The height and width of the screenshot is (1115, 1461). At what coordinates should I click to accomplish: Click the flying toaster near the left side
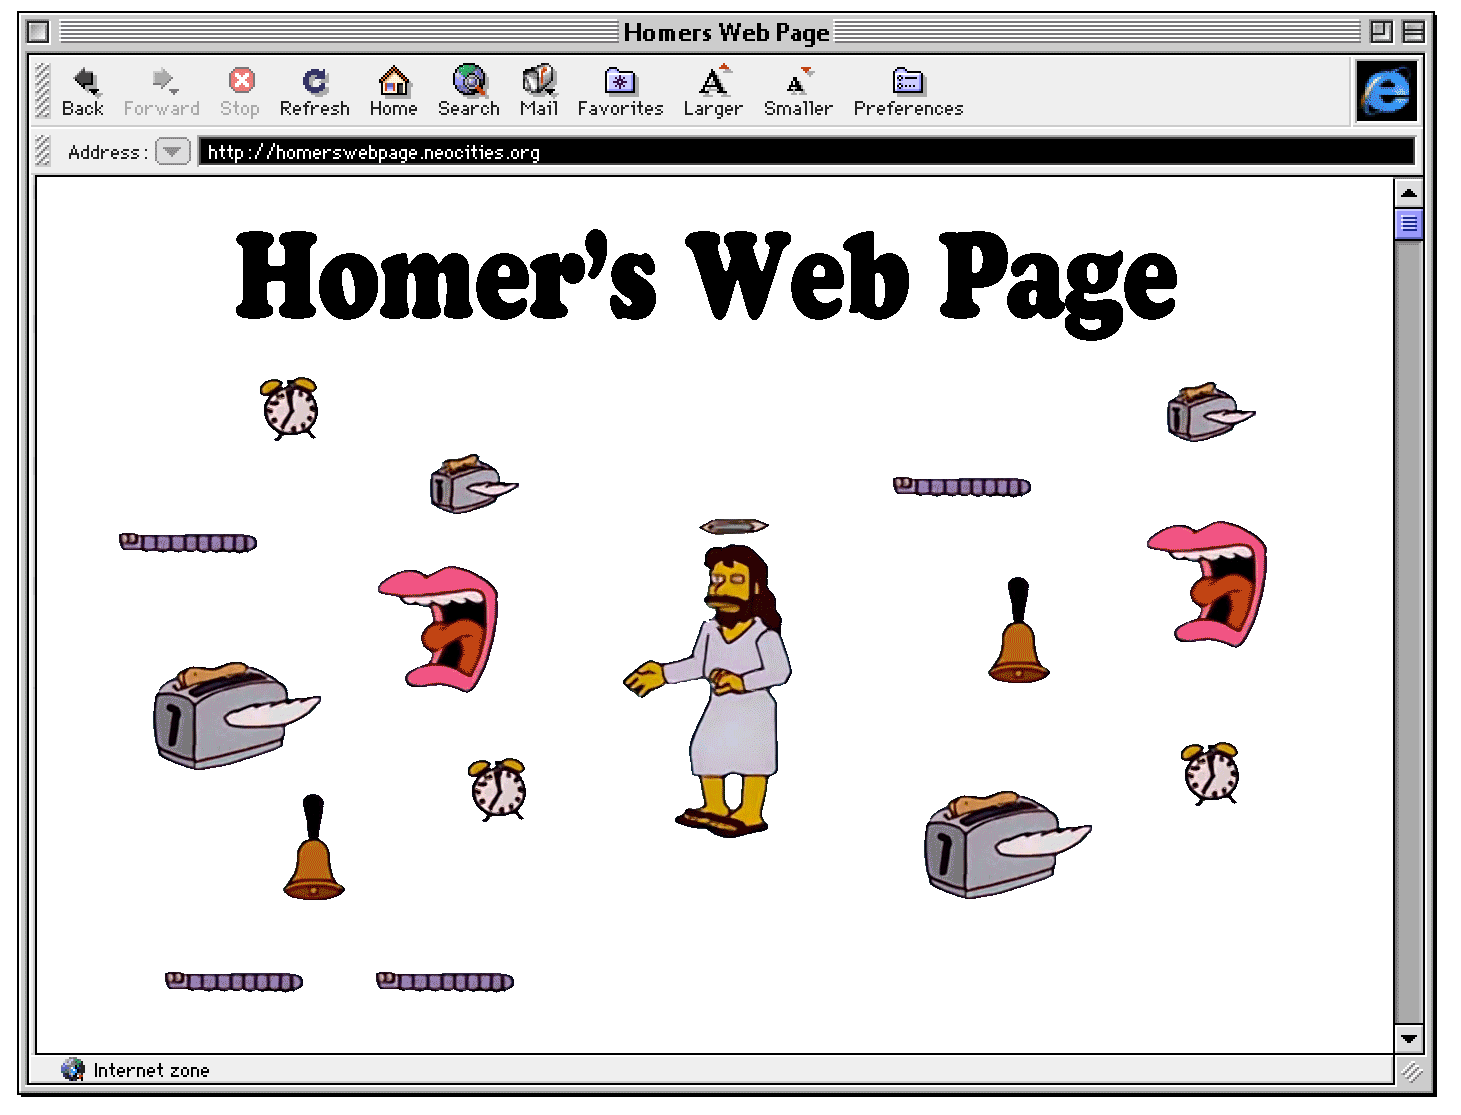point(225,715)
